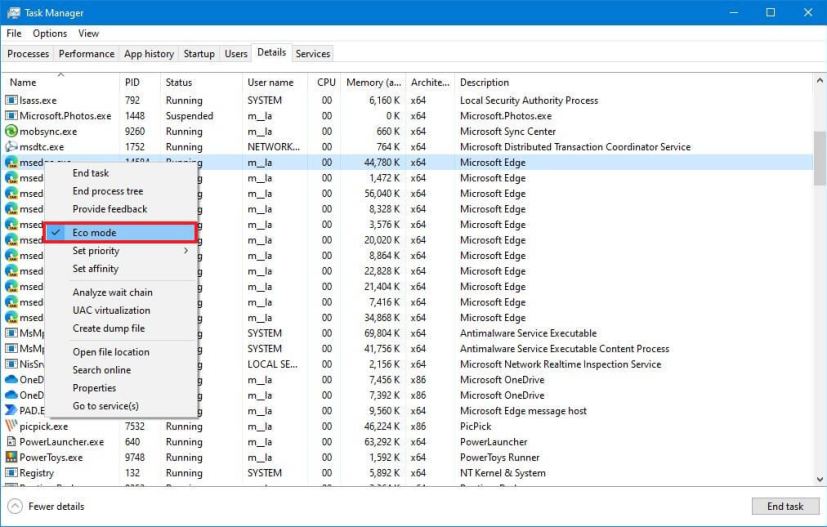Switch to the Services tab
Image resolution: width=827 pixels, height=527 pixels.
pos(313,54)
